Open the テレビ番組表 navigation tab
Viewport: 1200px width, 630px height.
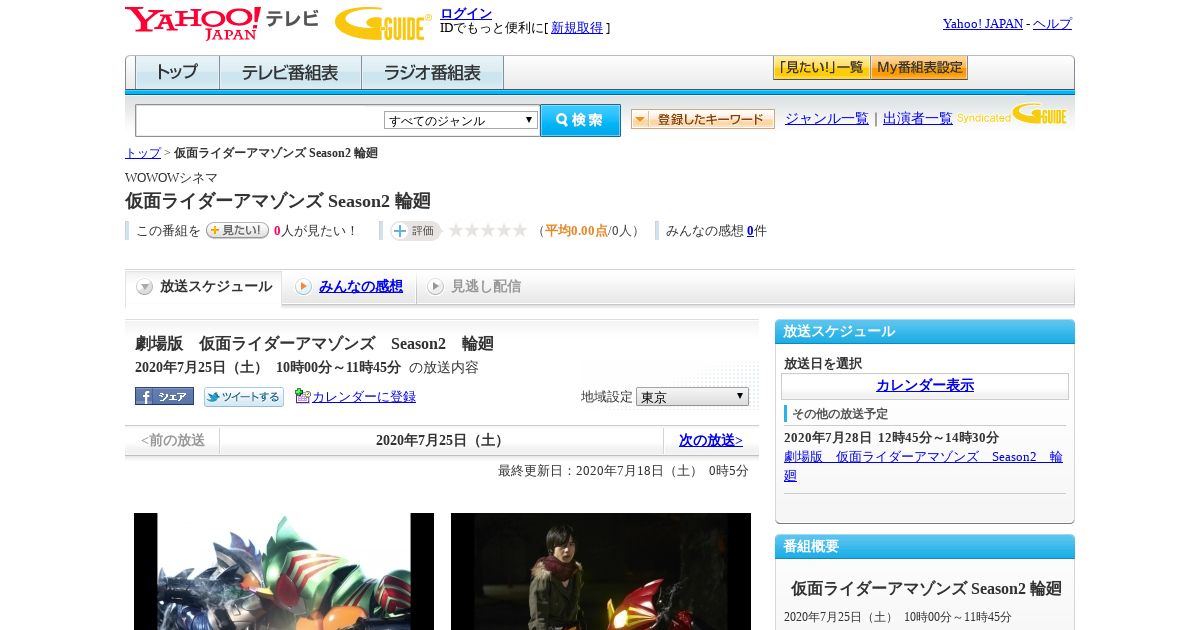coord(290,72)
